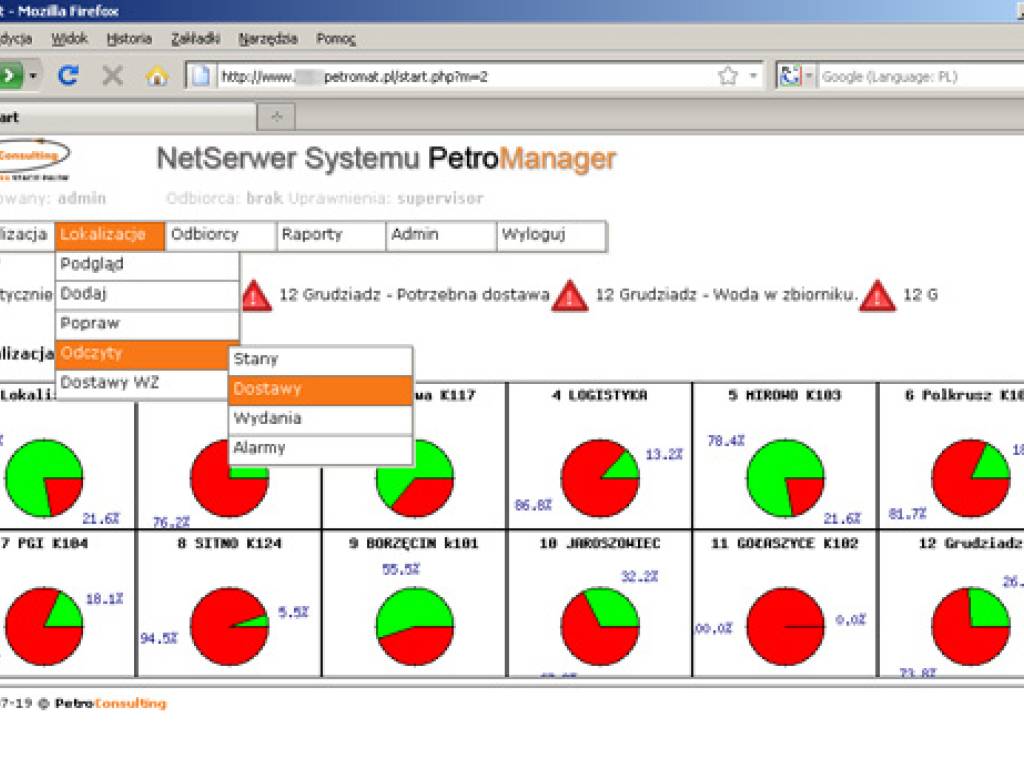Select the Lokalizacje navigation tab
The height and width of the screenshot is (768, 1024).
pos(109,235)
